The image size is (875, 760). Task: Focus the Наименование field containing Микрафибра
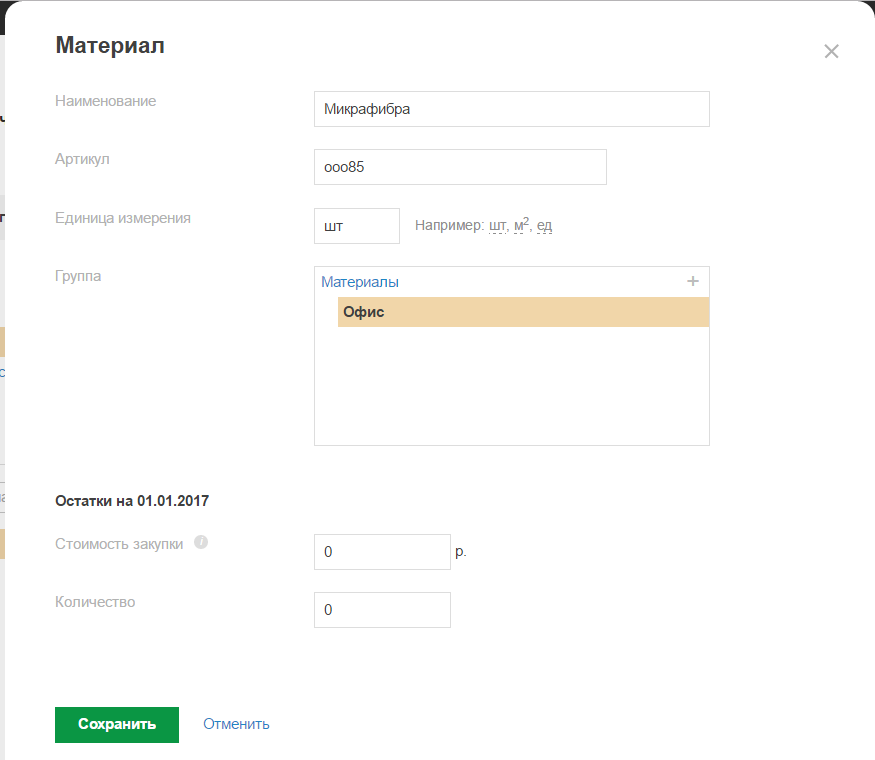click(x=511, y=109)
